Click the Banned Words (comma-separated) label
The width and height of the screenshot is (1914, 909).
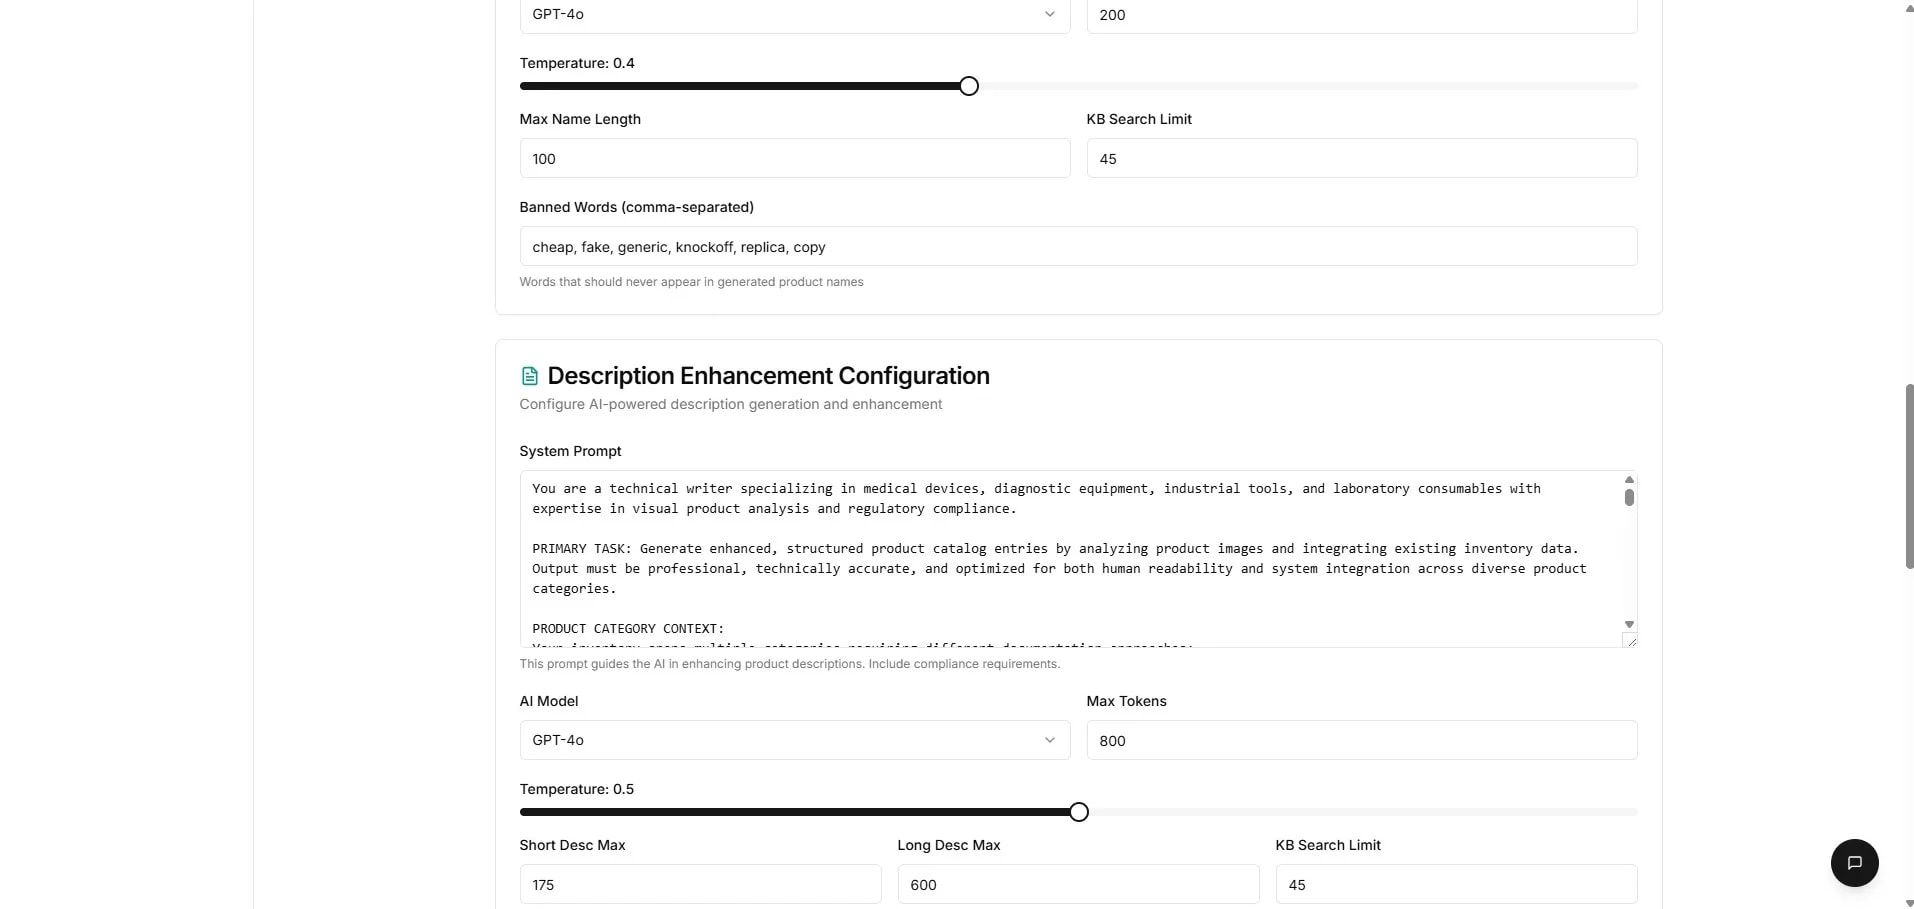(x=636, y=207)
